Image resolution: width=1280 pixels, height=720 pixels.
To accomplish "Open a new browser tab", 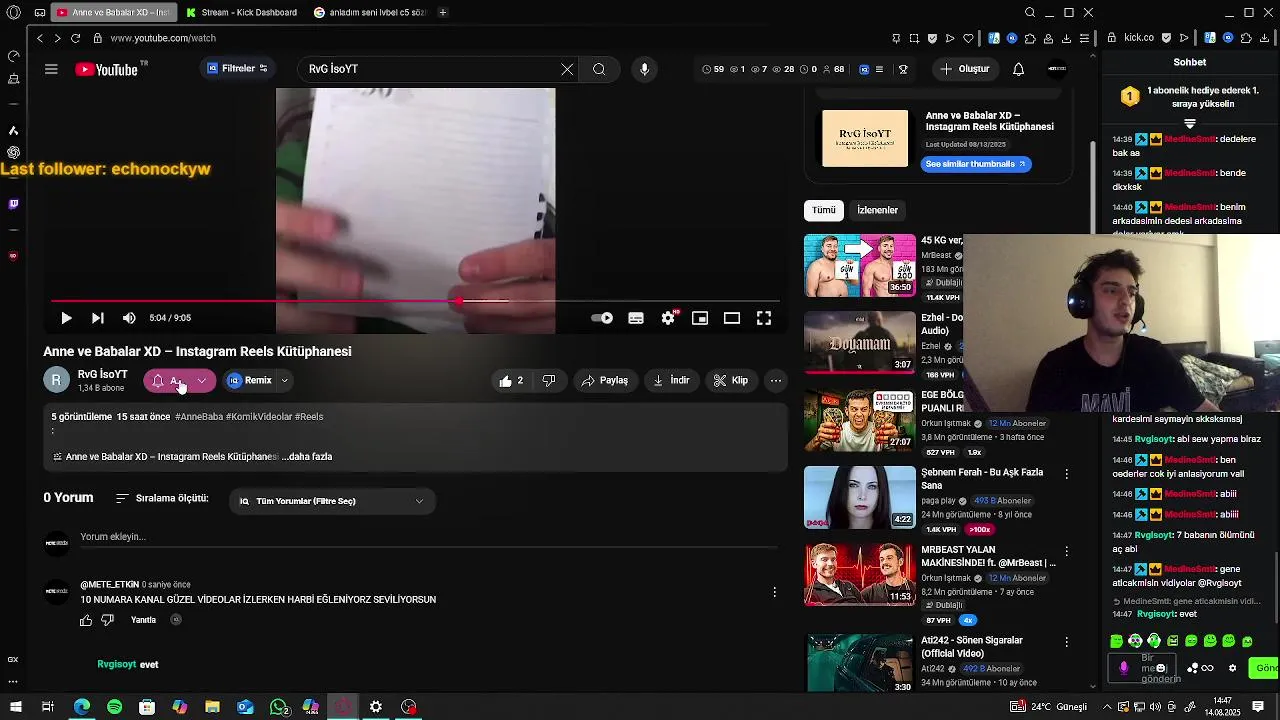I will tap(442, 13).
